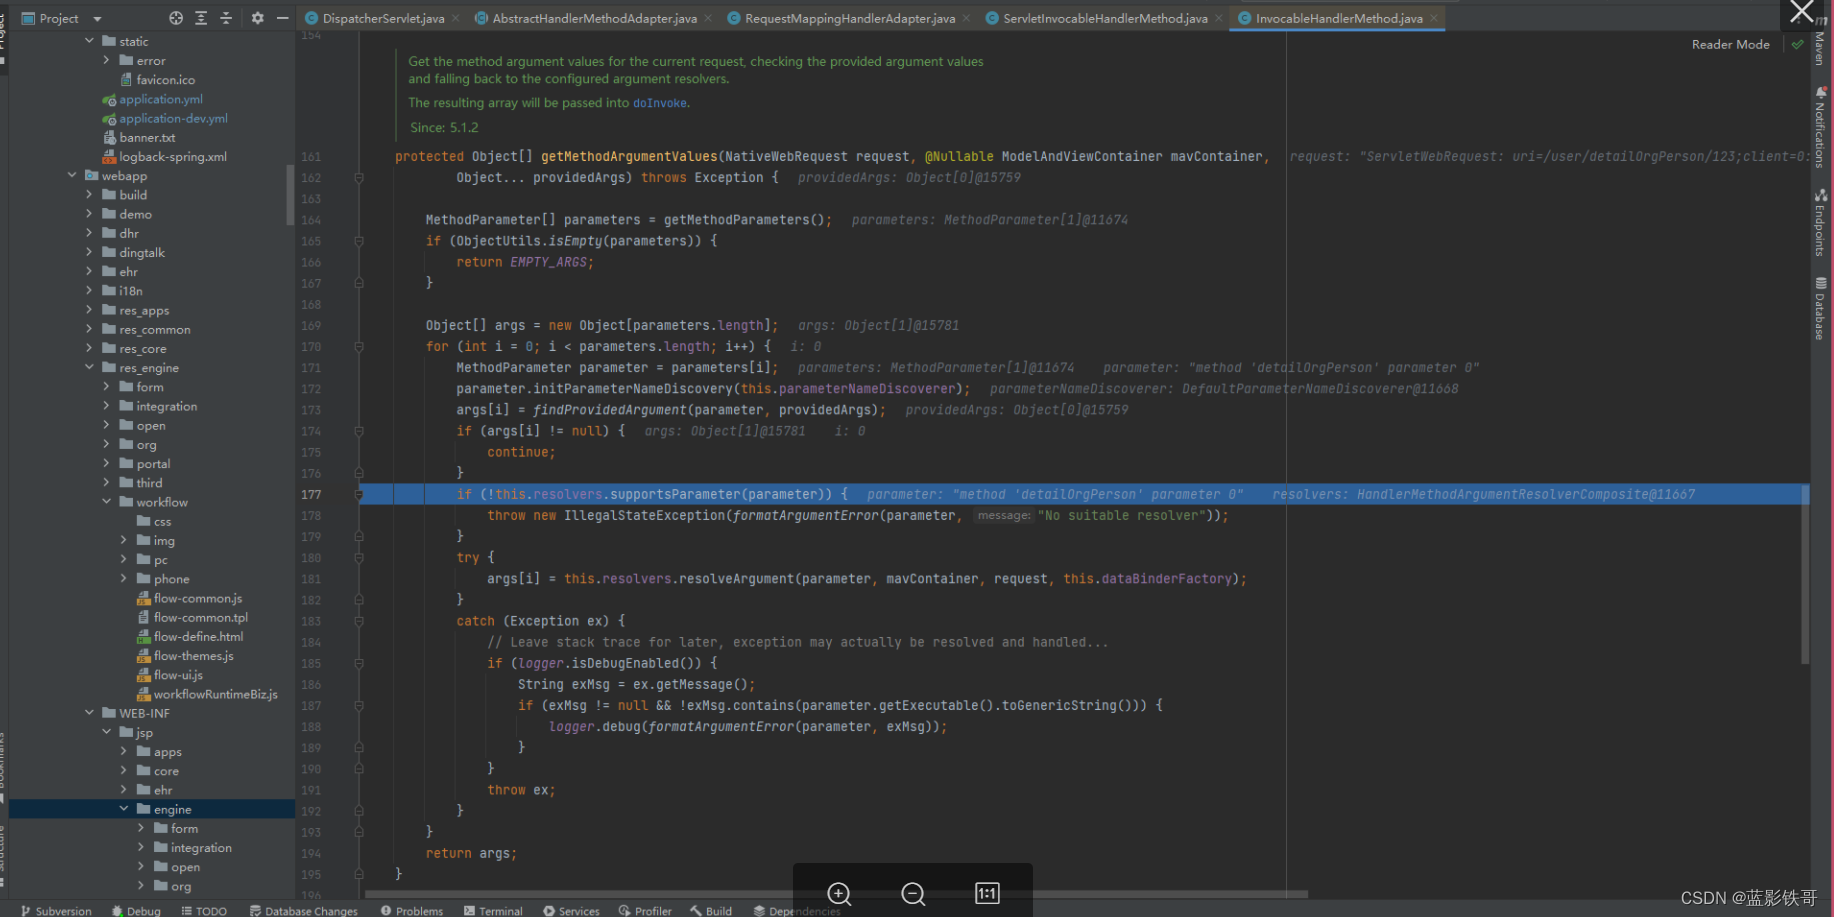This screenshot has height=917, width=1834.
Task: Open the Problems tool window
Action: coord(412,910)
